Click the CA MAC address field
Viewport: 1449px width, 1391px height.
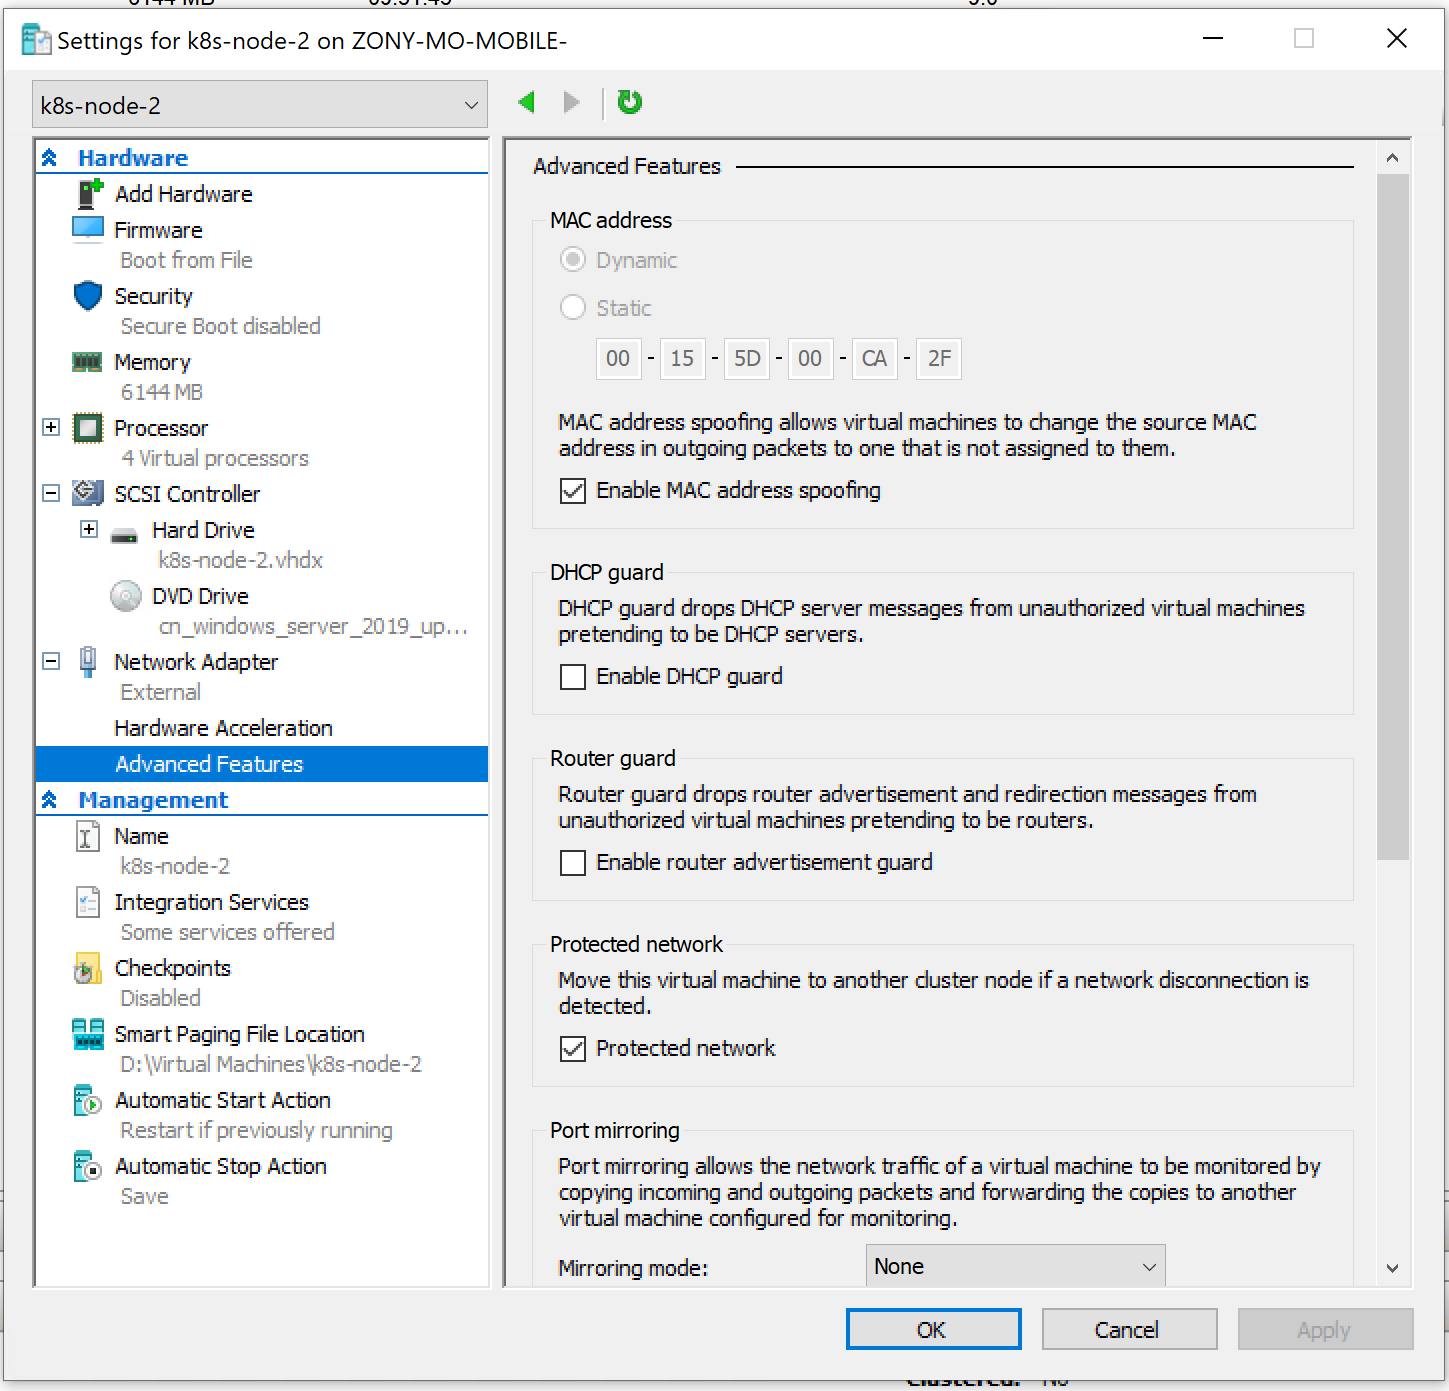[x=873, y=358]
